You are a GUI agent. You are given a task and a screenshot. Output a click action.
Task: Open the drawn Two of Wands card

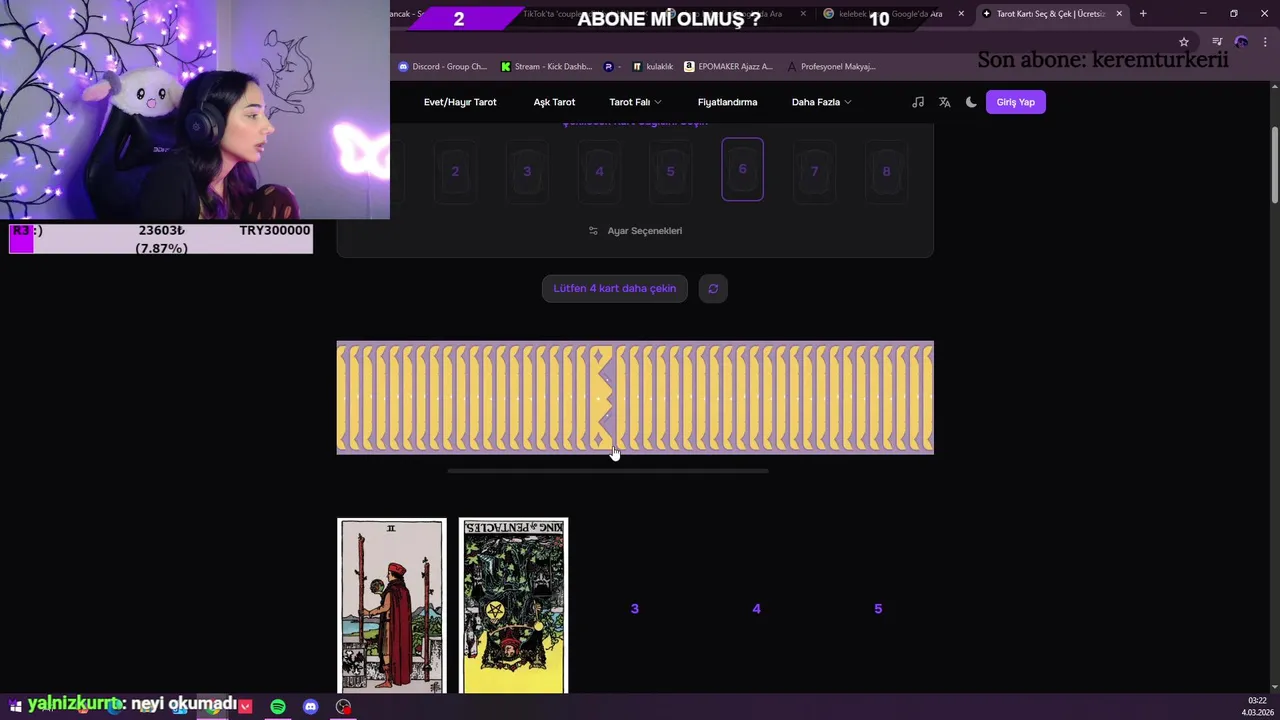392,606
